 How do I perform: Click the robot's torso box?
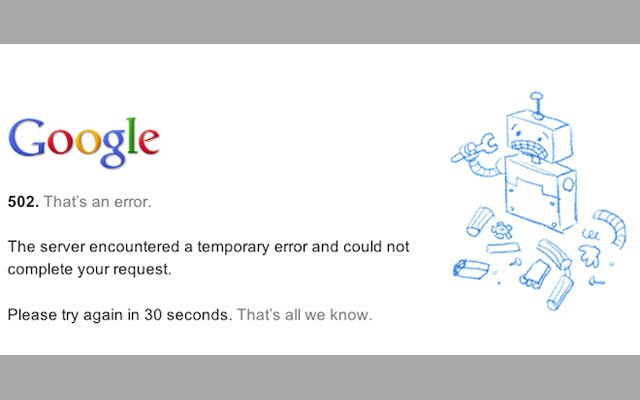(x=541, y=194)
